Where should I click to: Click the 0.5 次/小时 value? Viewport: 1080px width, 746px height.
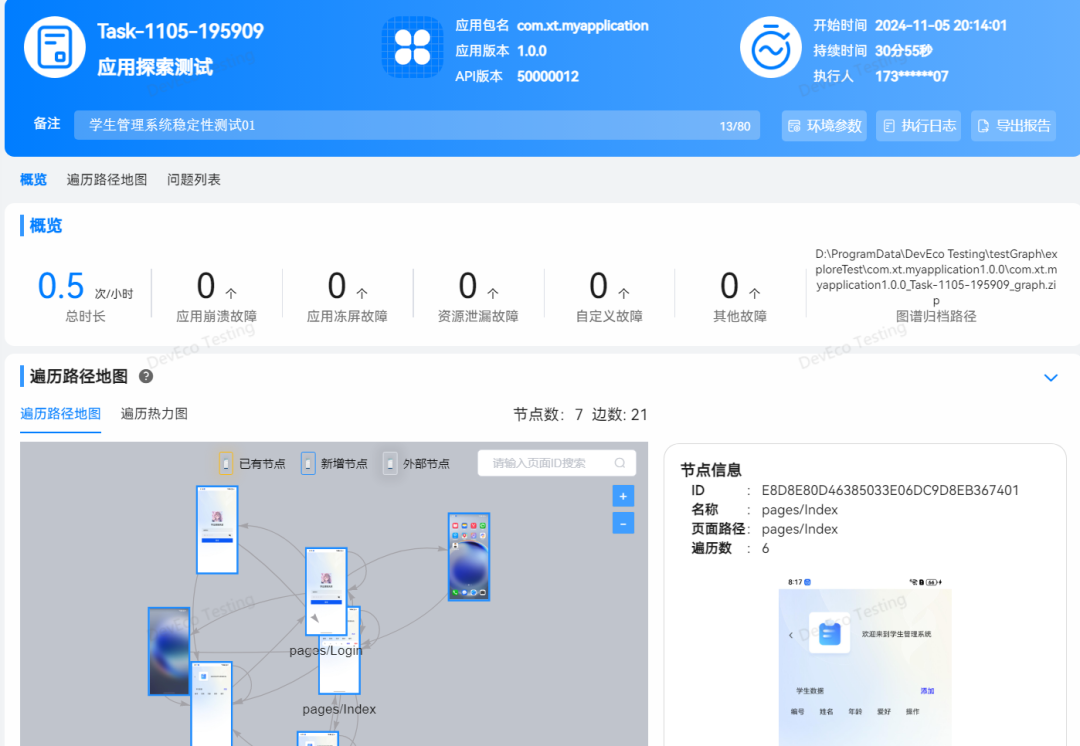click(85, 287)
